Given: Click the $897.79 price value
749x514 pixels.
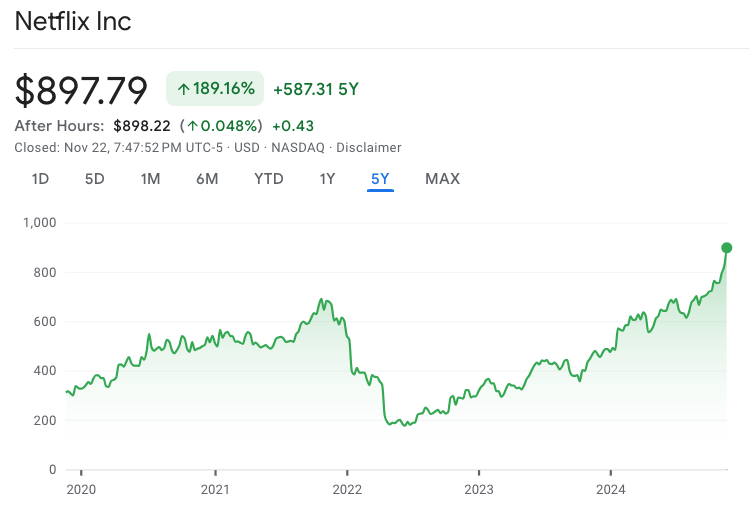Looking at the screenshot, I should tap(81, 90).
